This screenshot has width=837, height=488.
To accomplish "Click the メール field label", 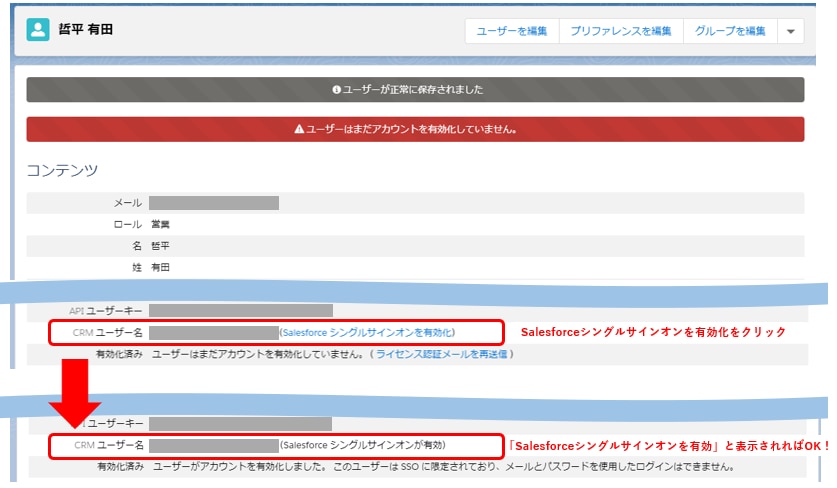I will click(128, 203).
